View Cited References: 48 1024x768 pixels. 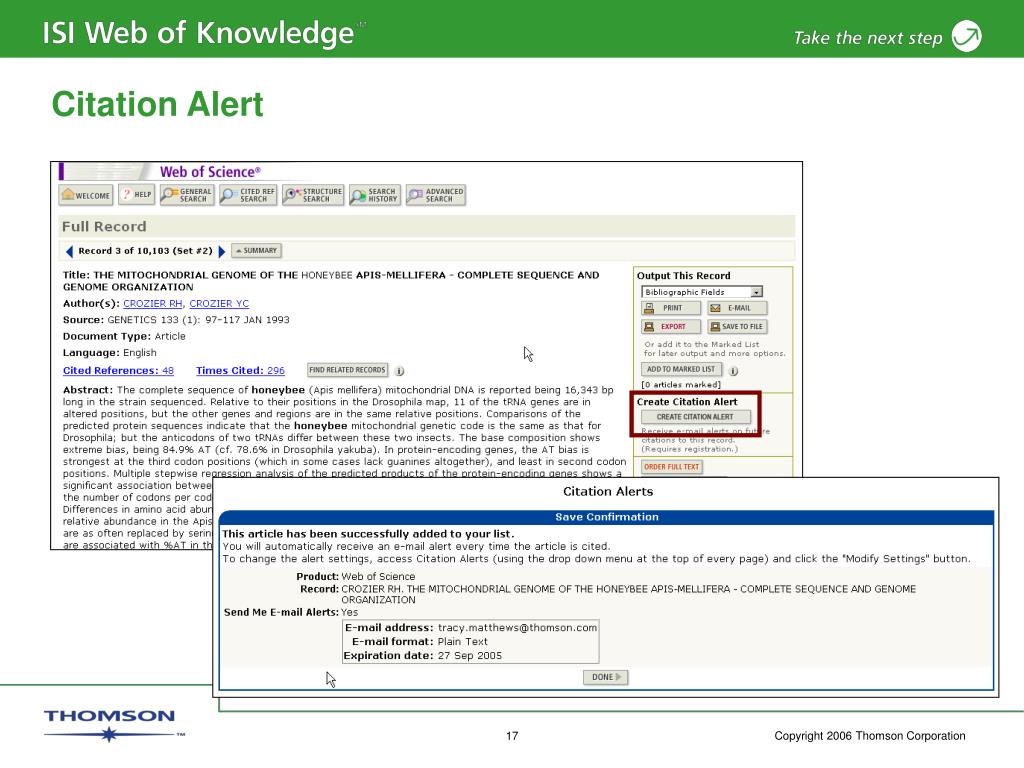[118, 371]
